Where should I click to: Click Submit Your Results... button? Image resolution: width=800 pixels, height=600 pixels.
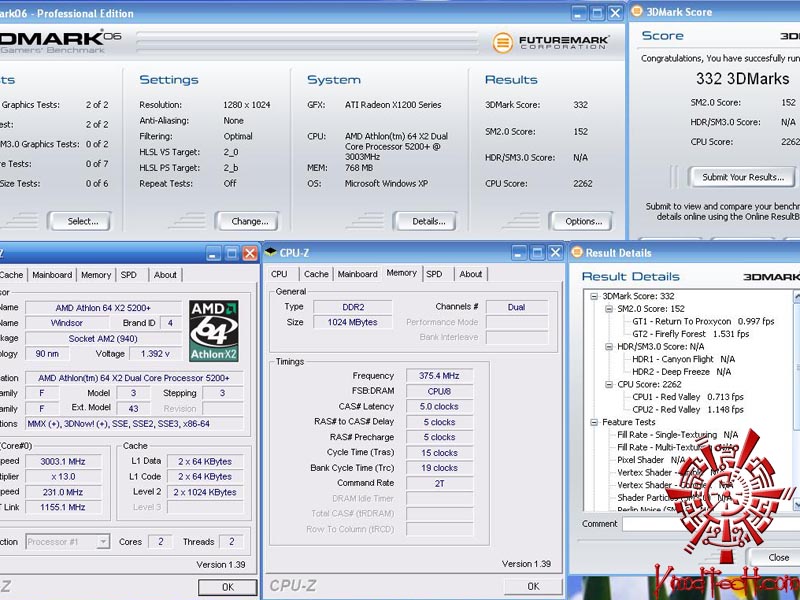pos(742,177)
